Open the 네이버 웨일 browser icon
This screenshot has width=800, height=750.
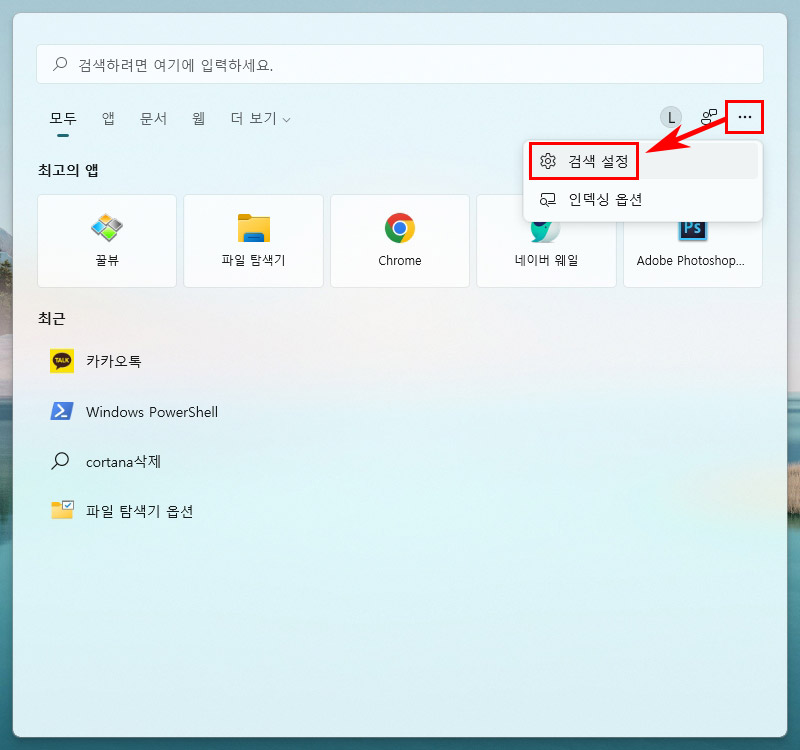(546, 241)
